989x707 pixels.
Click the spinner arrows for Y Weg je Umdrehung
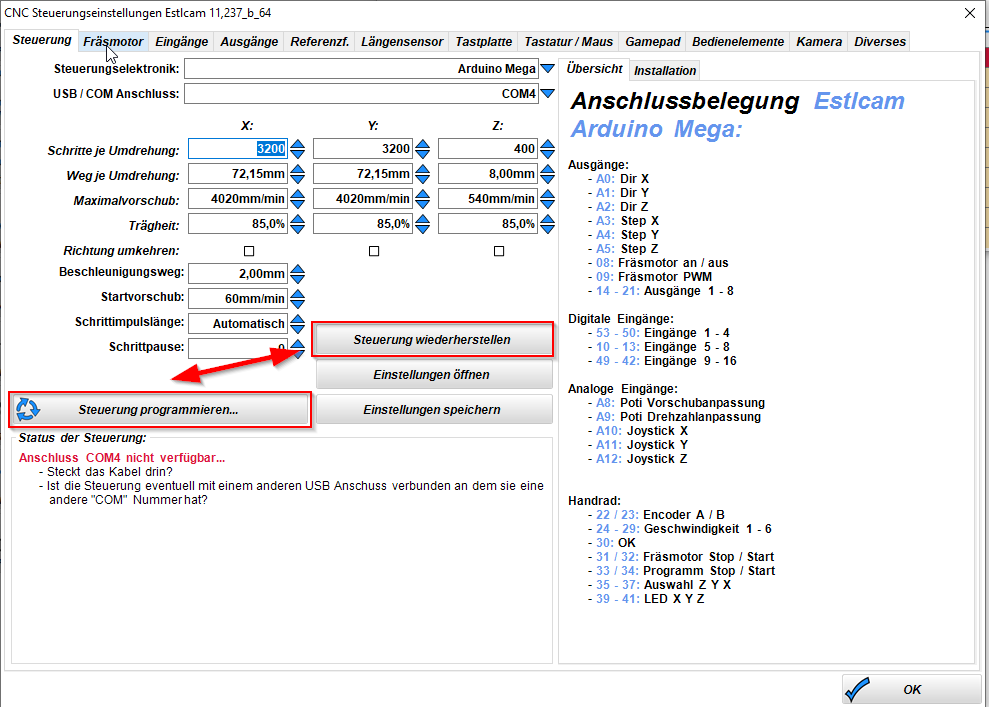pos(423,173)
